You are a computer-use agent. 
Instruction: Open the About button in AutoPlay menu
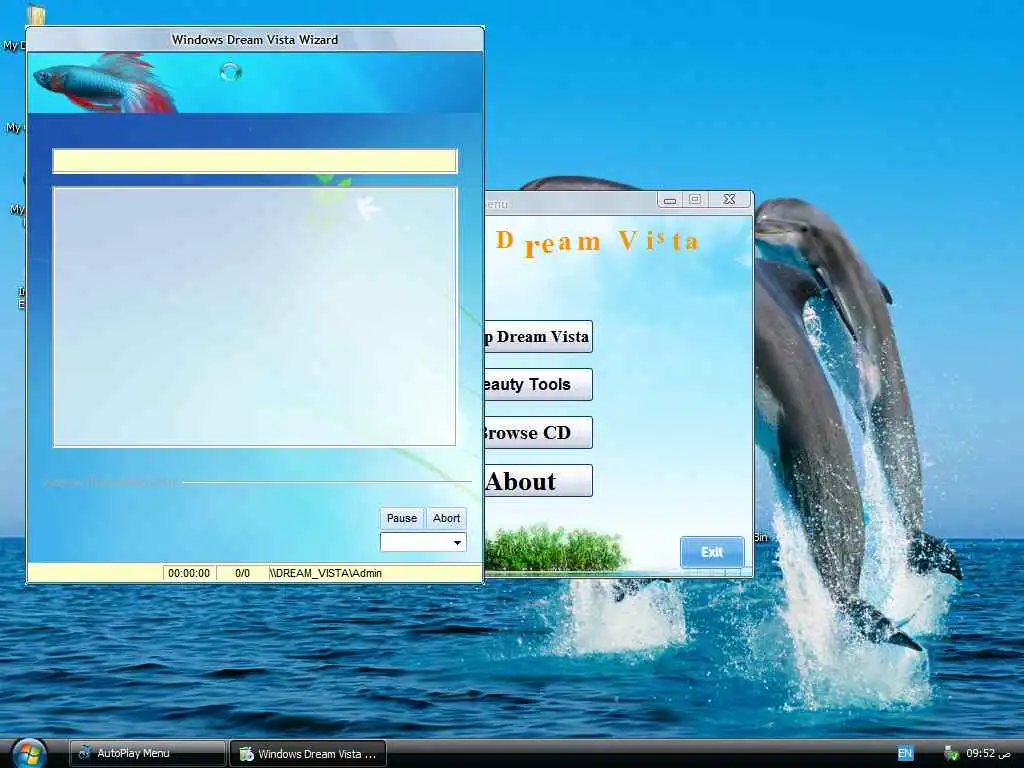tap(538, 481)
